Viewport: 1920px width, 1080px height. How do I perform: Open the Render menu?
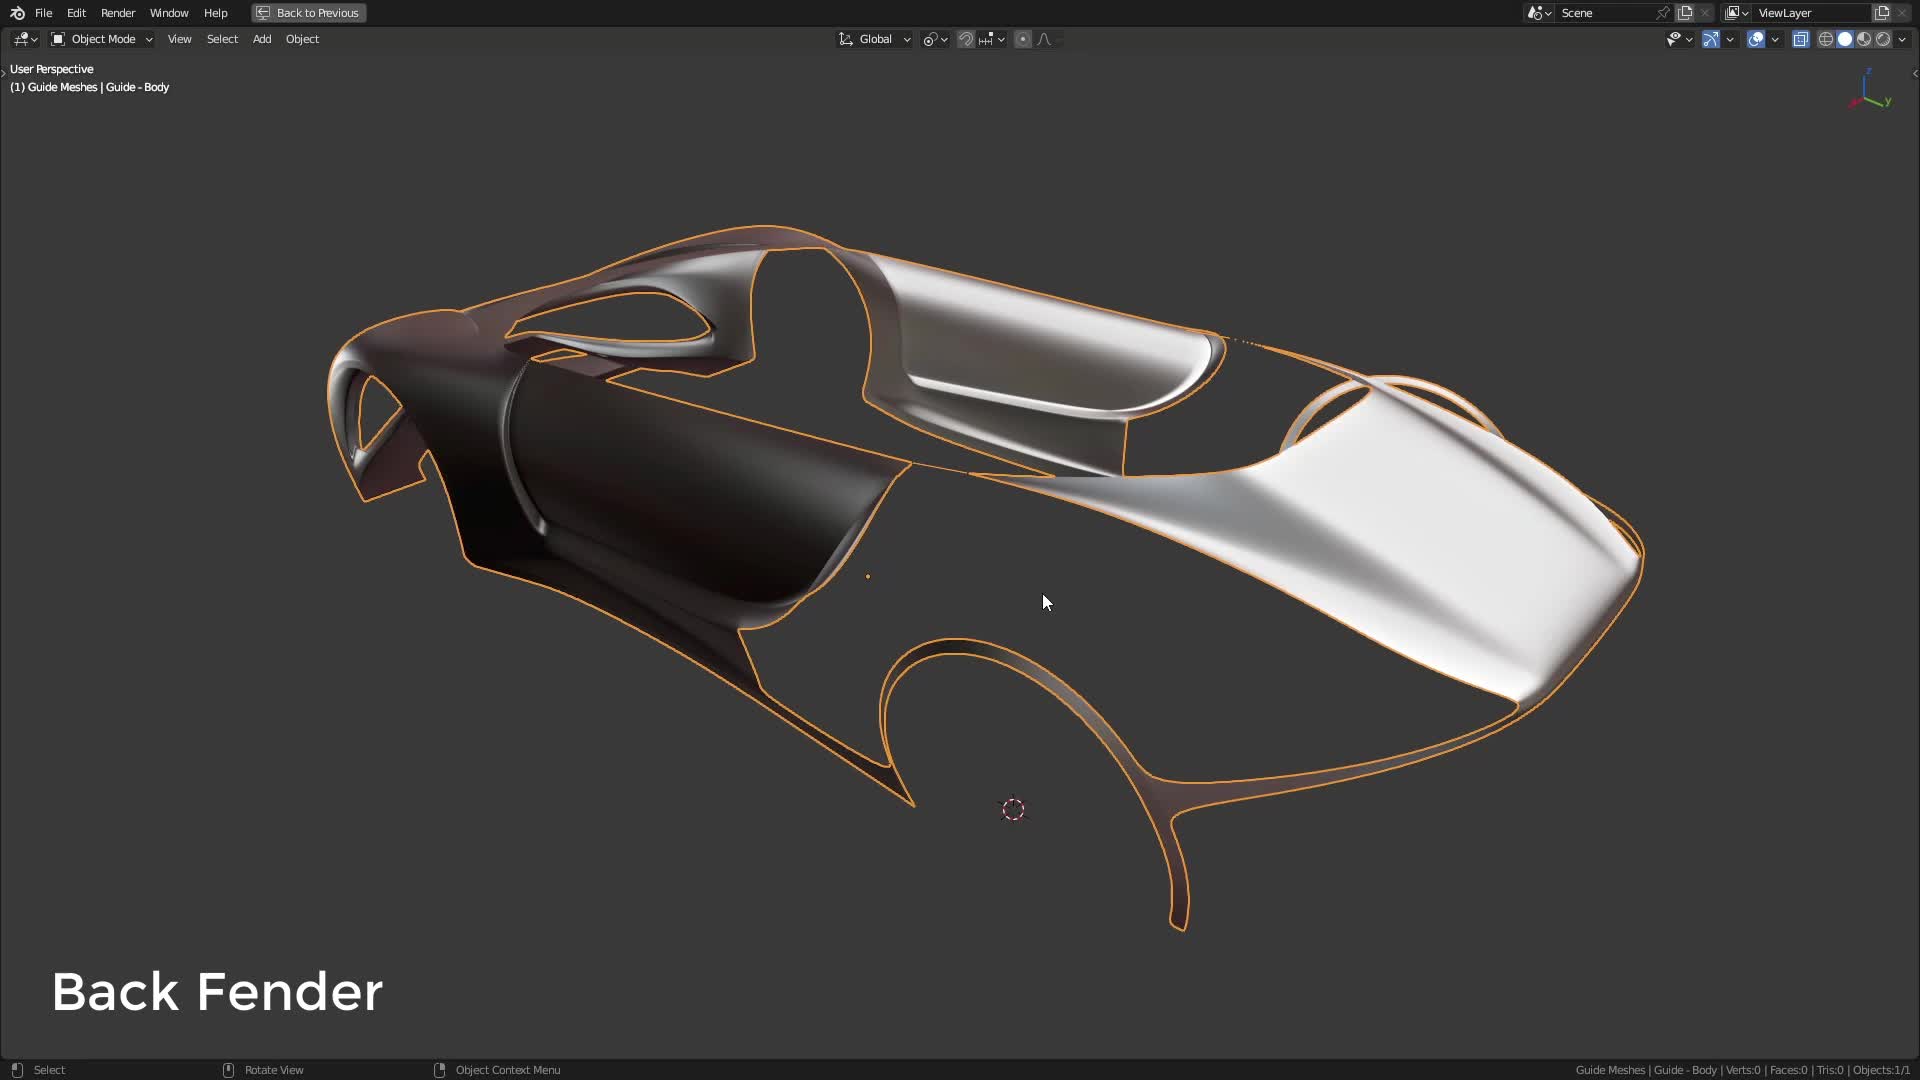click(118, 13)
